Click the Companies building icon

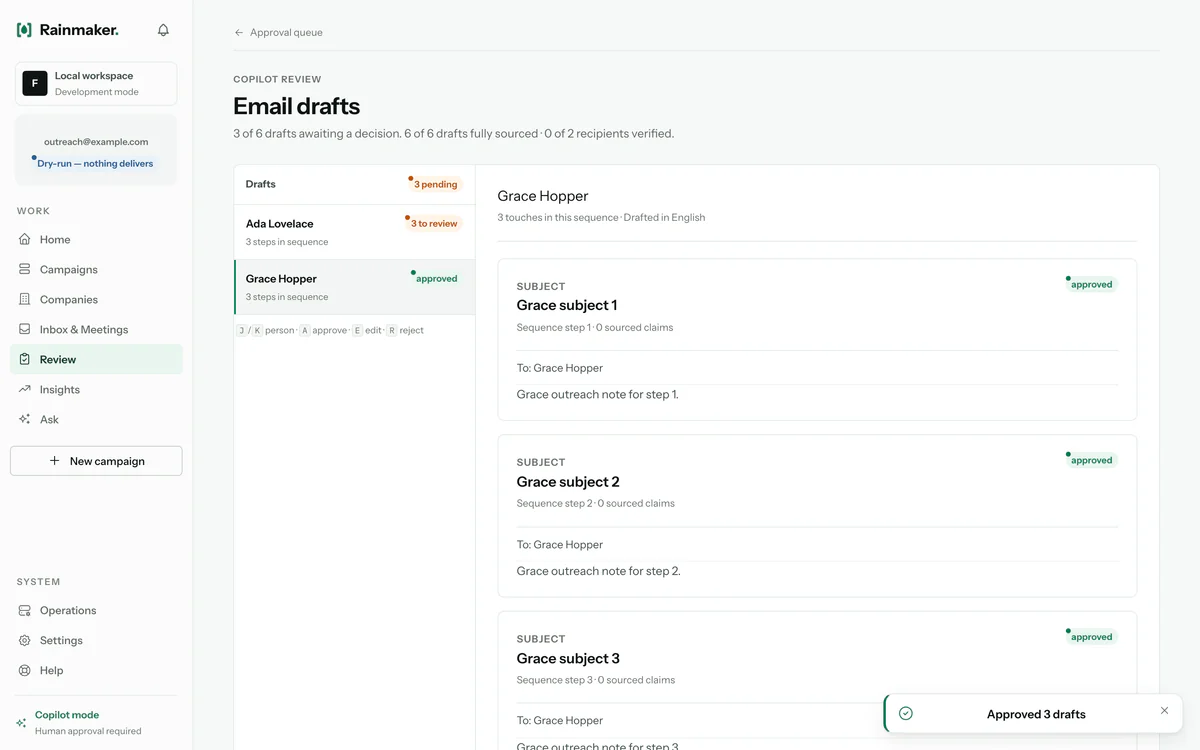point(25,299)
